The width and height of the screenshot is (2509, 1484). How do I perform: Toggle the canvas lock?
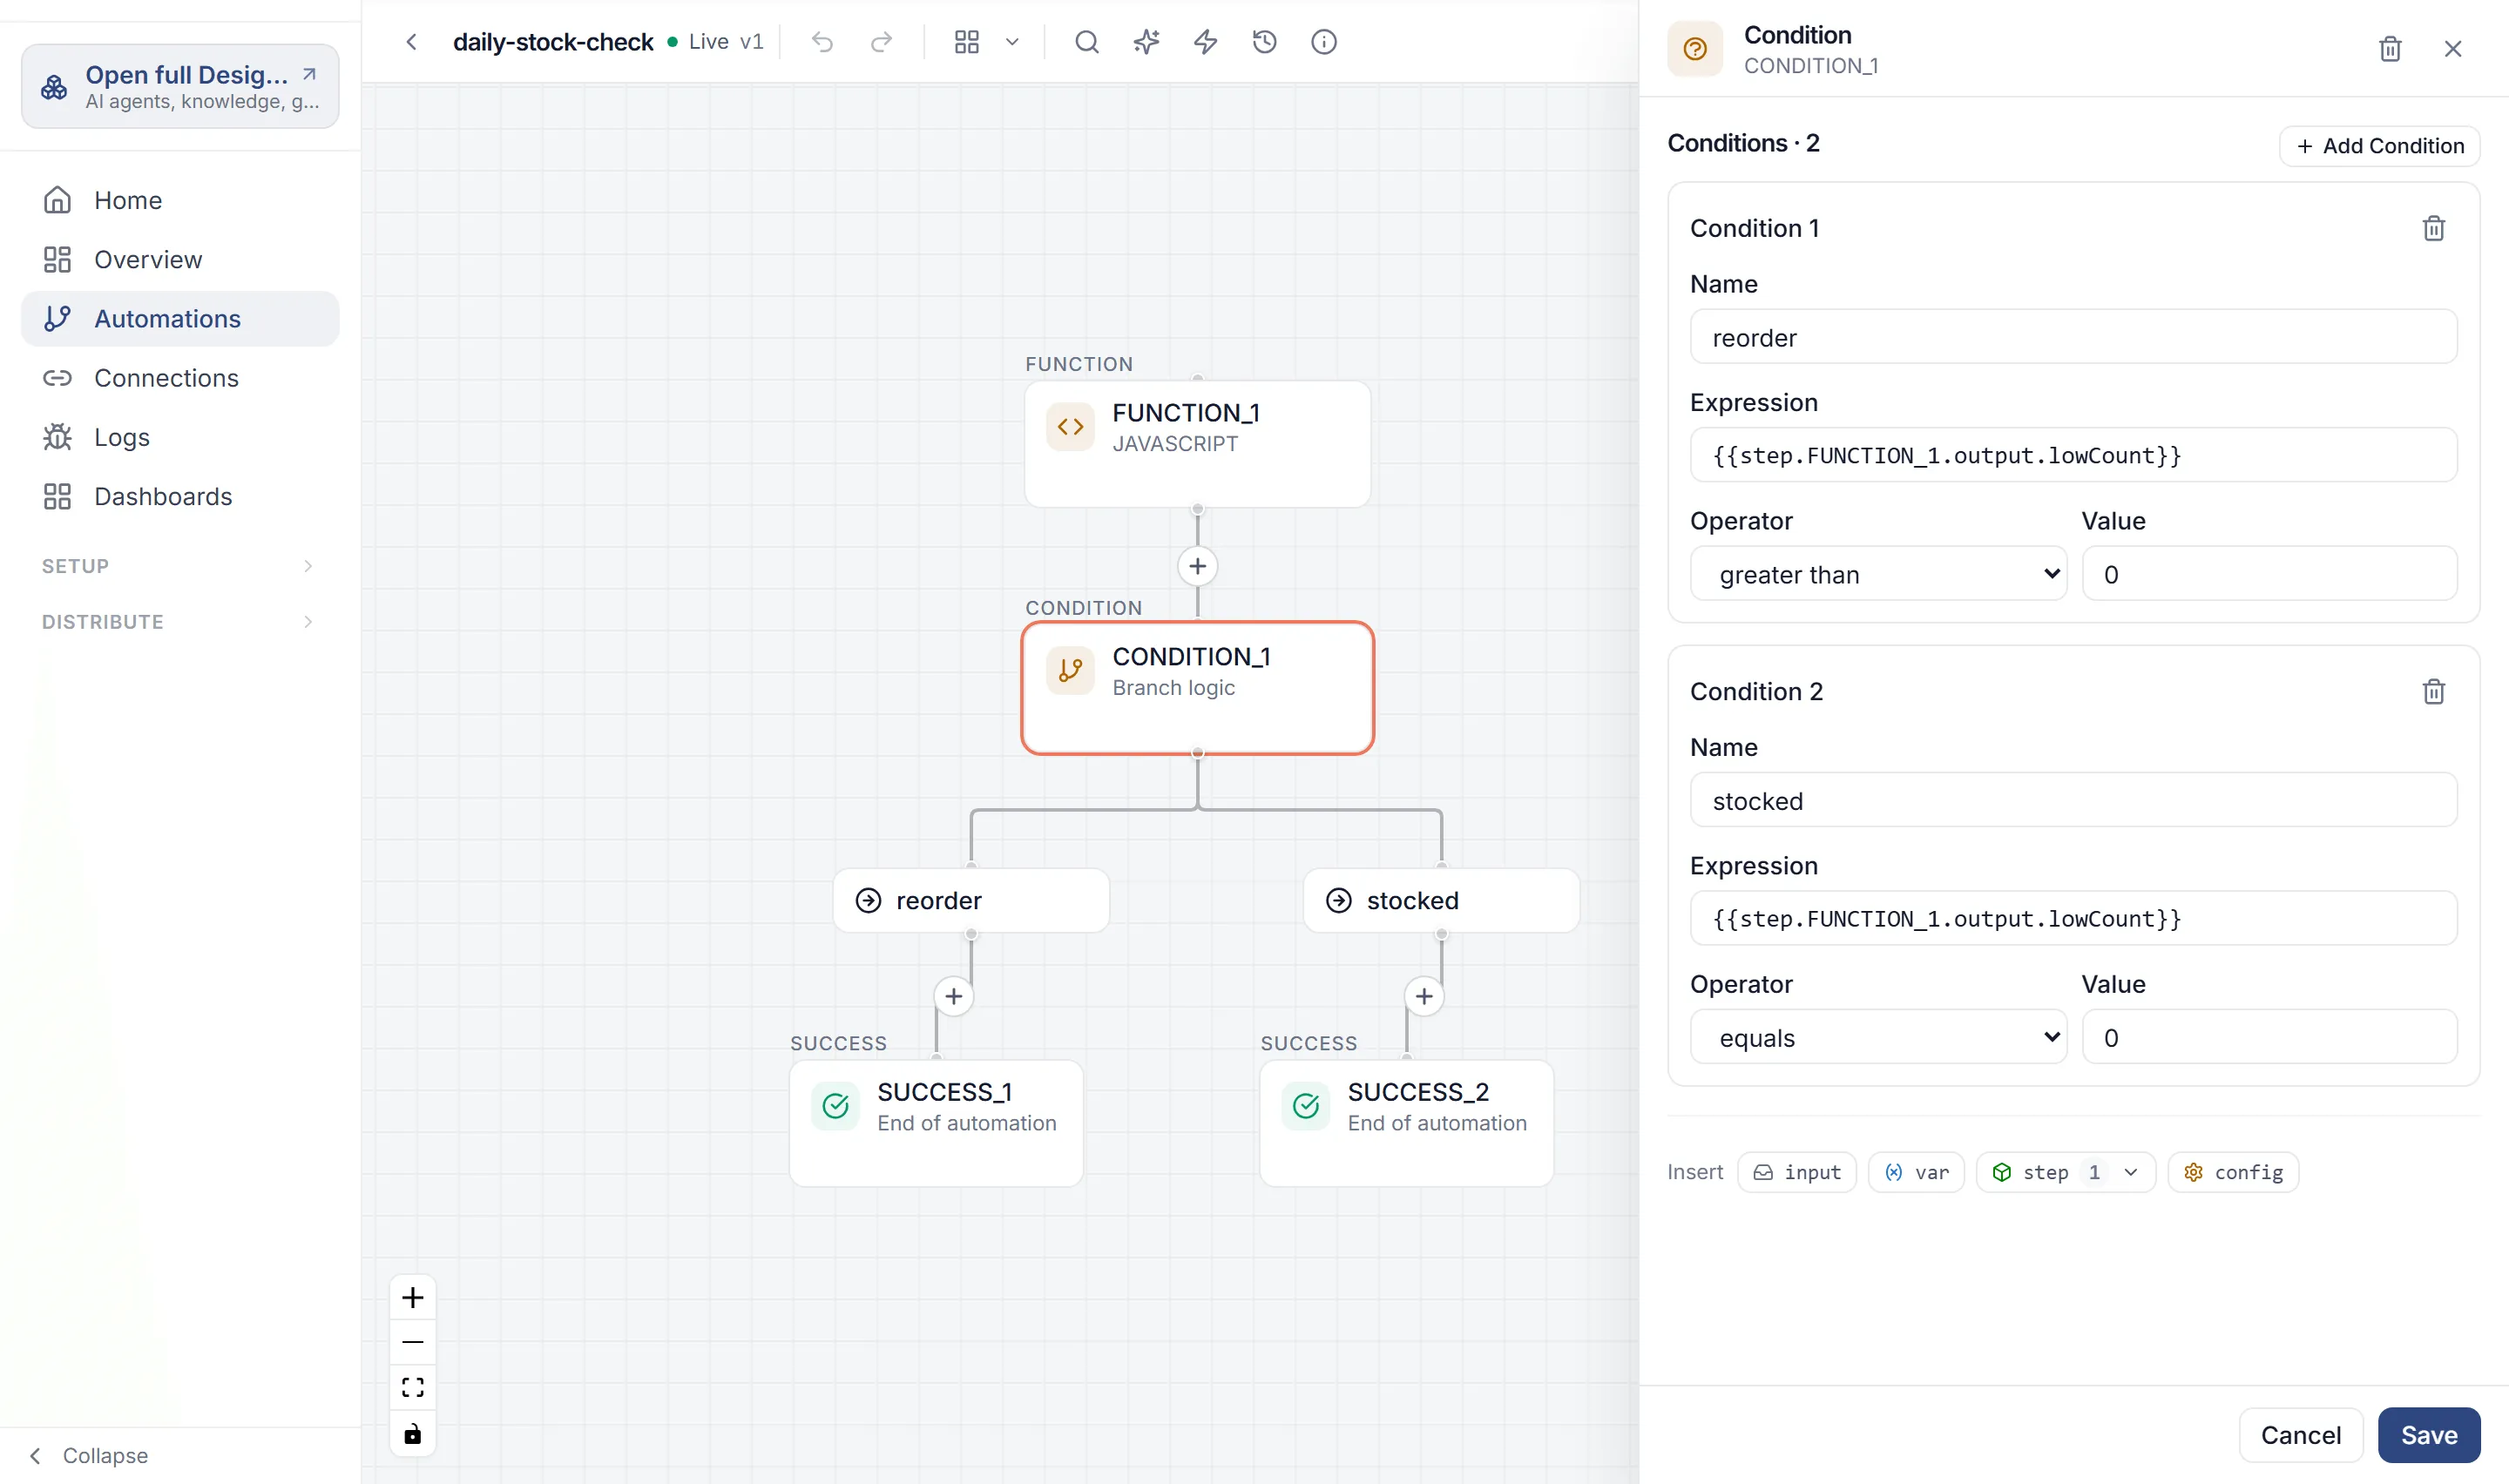point(413,1434)
